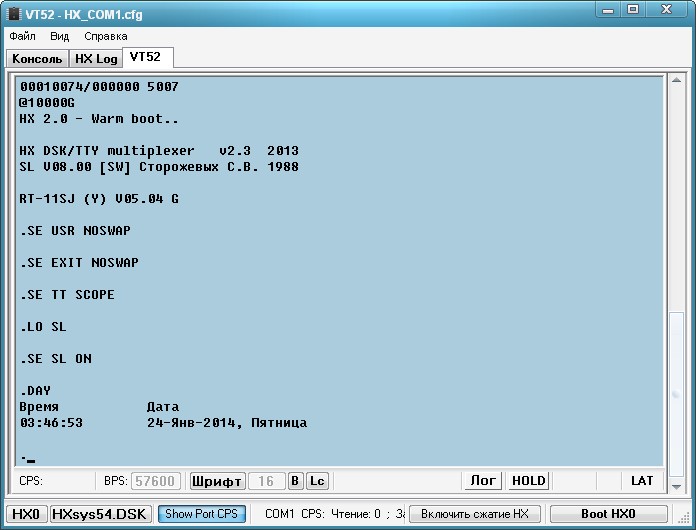Click the Лог button
Screen dimensions: 696x530
click(483, 481)
